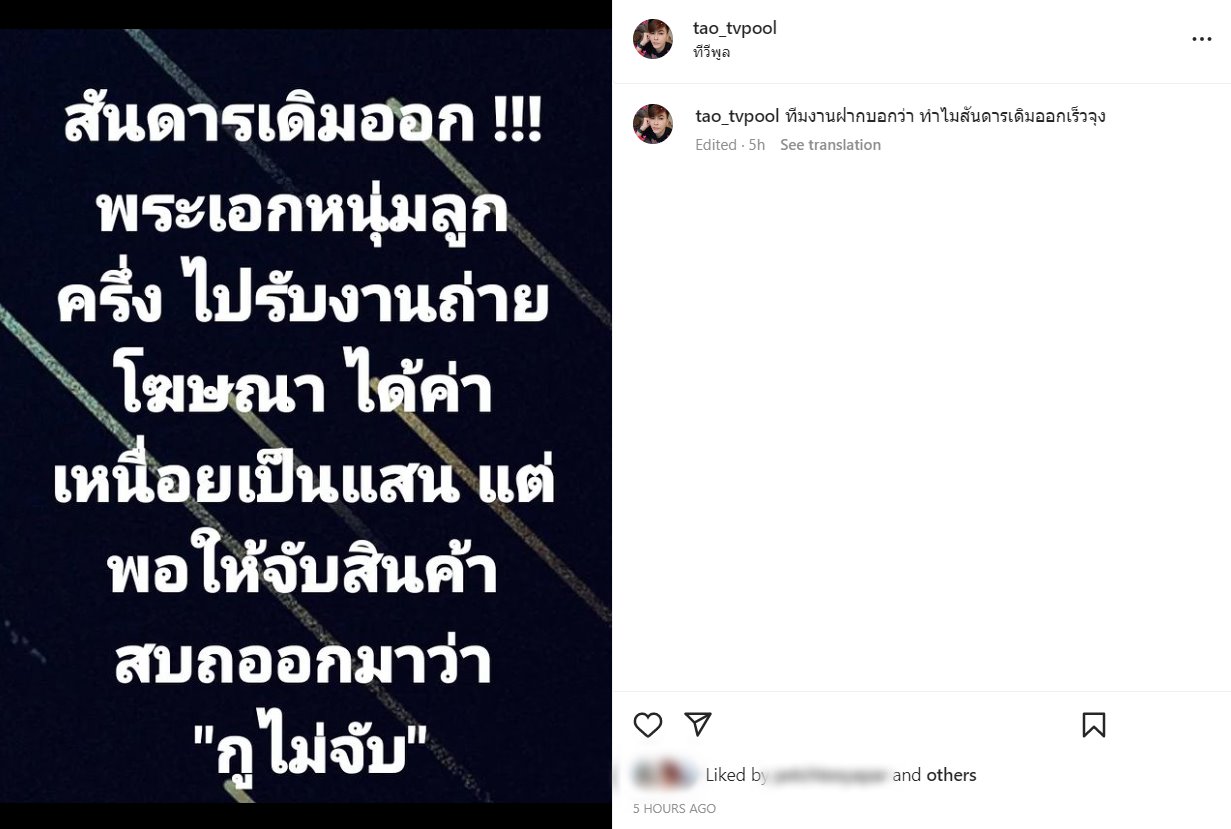This screenshot has width=1231, height=829.
Task: Click the Edited · 5h timestamp
Action: coord(730,145)
